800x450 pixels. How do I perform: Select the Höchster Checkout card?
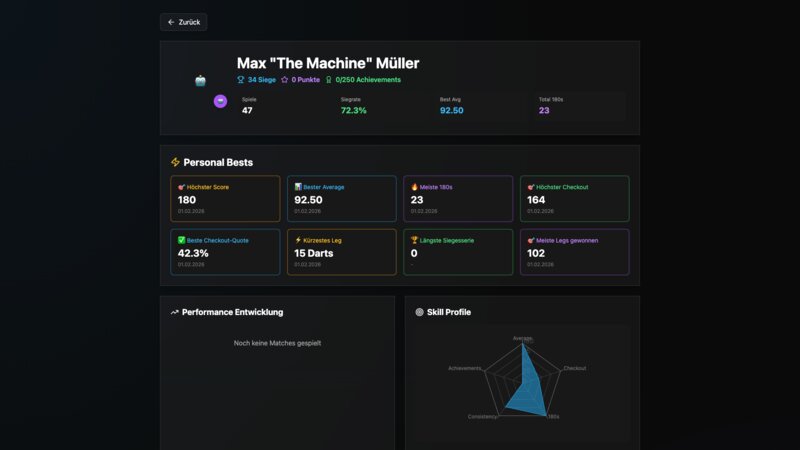coord(574,199)
